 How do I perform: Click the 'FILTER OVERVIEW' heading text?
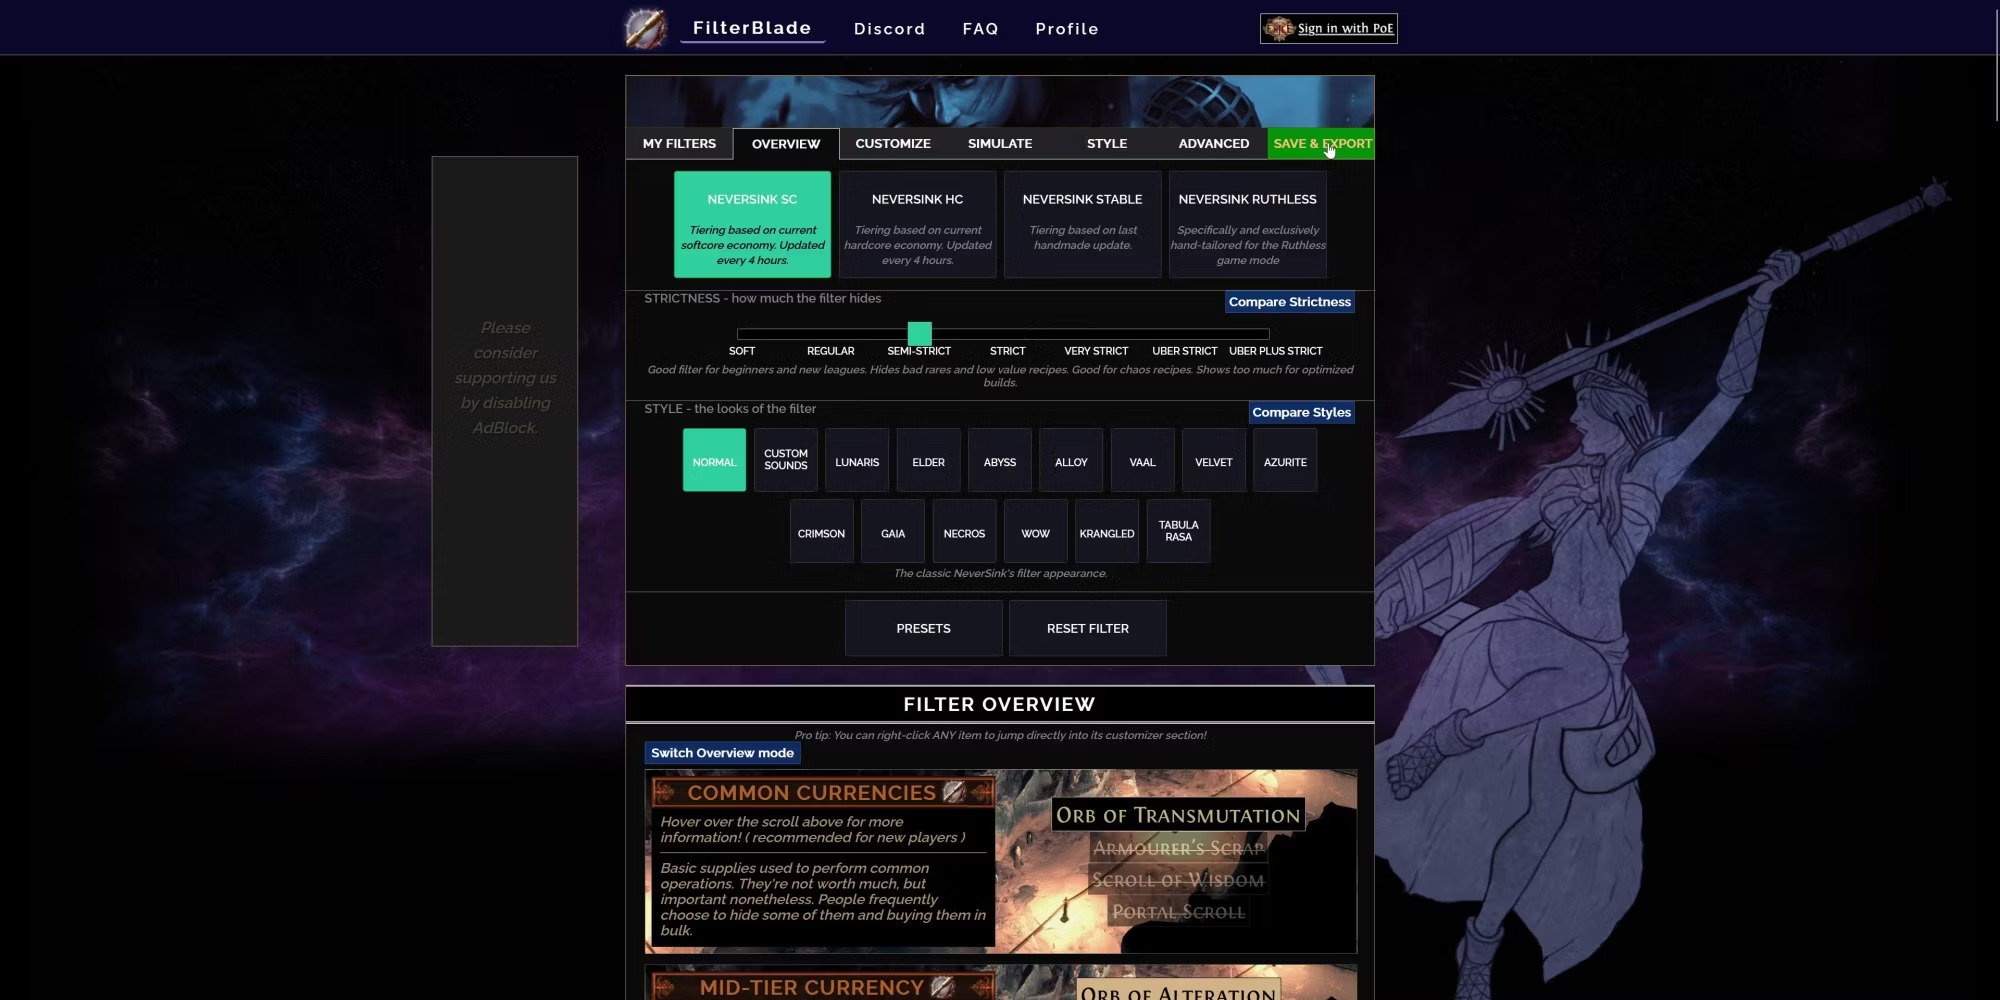999,704
